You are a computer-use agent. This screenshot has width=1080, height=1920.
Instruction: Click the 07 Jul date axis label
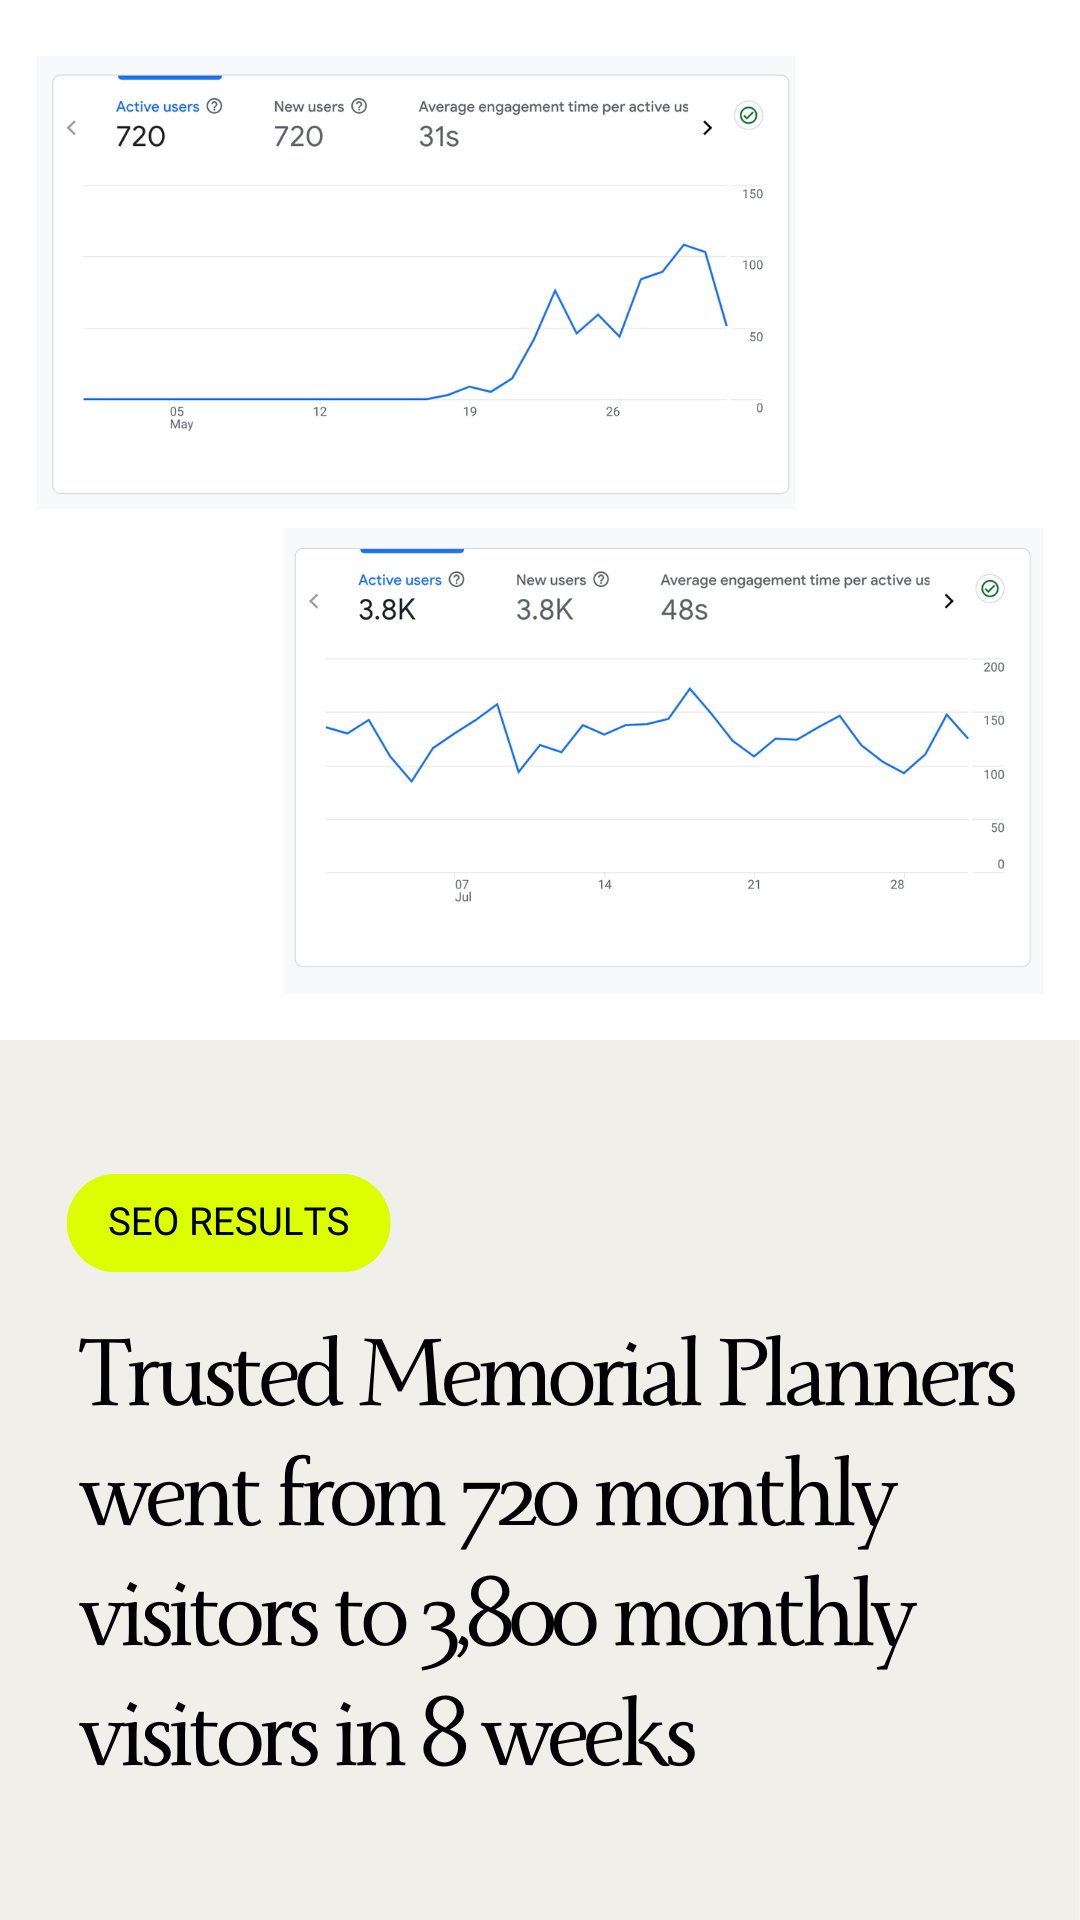coord(462,890)
